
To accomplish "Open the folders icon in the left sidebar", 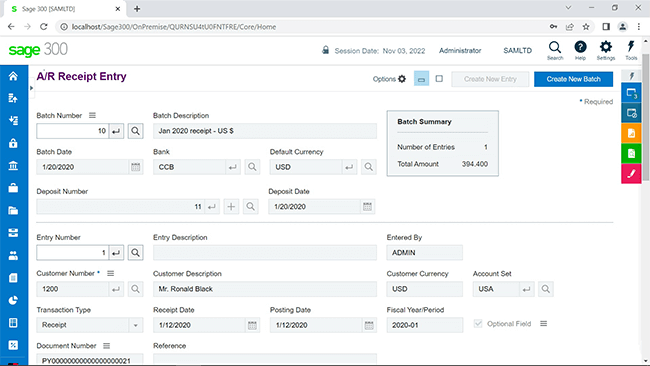I will tap(13, 211).
